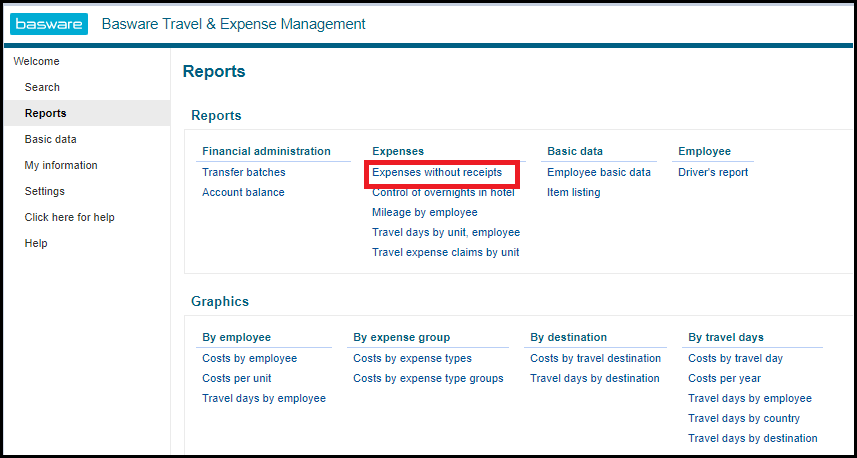This screenshot has height=458, width=857.
Task: Open Settings from the sidebar
Action: click(x=44, y=191)
